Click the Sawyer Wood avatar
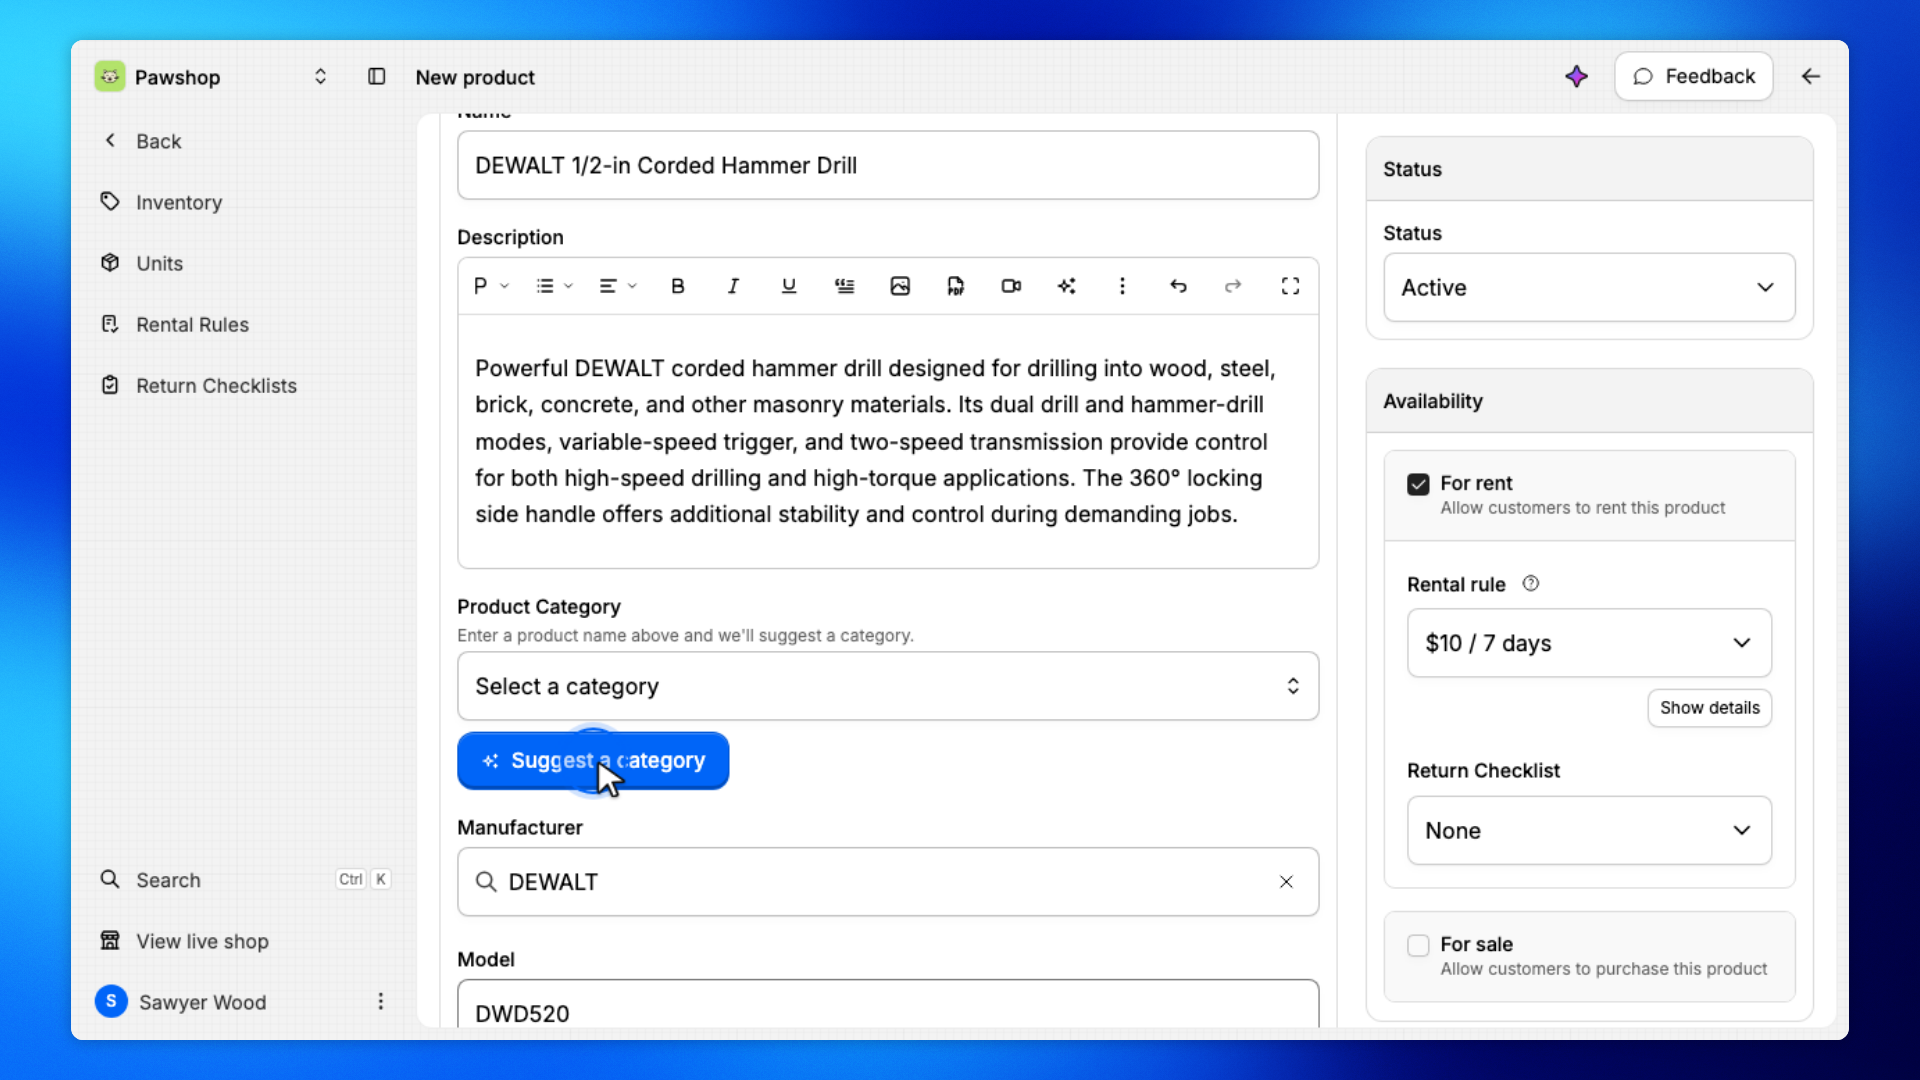 pyautogui.click(x=111, y=1001)
